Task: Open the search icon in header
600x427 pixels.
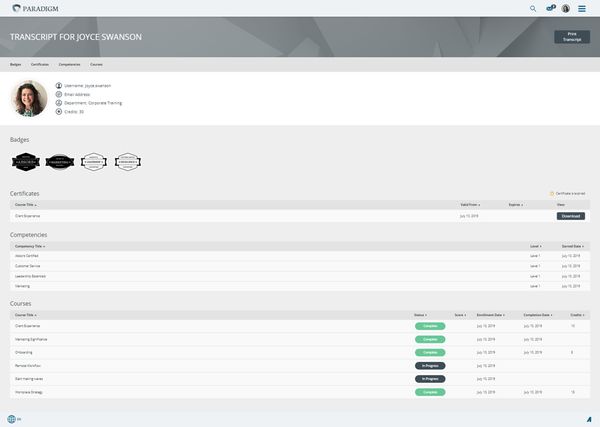Action: (533, 8)
